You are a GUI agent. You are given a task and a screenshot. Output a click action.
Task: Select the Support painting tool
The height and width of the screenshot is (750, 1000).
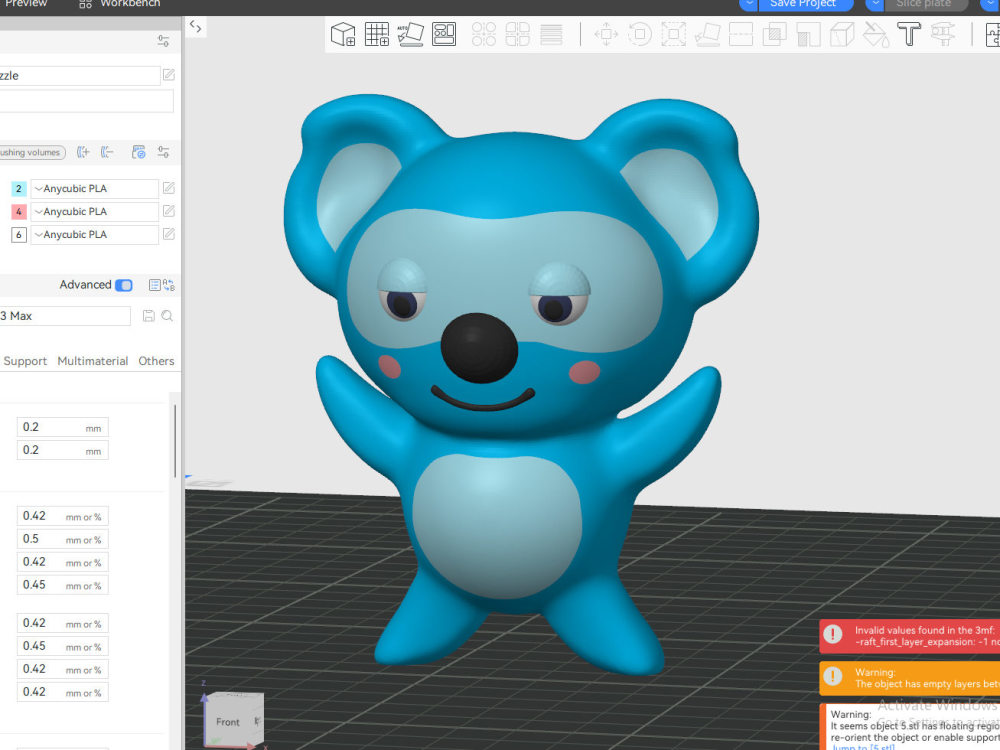click(808, 34)
